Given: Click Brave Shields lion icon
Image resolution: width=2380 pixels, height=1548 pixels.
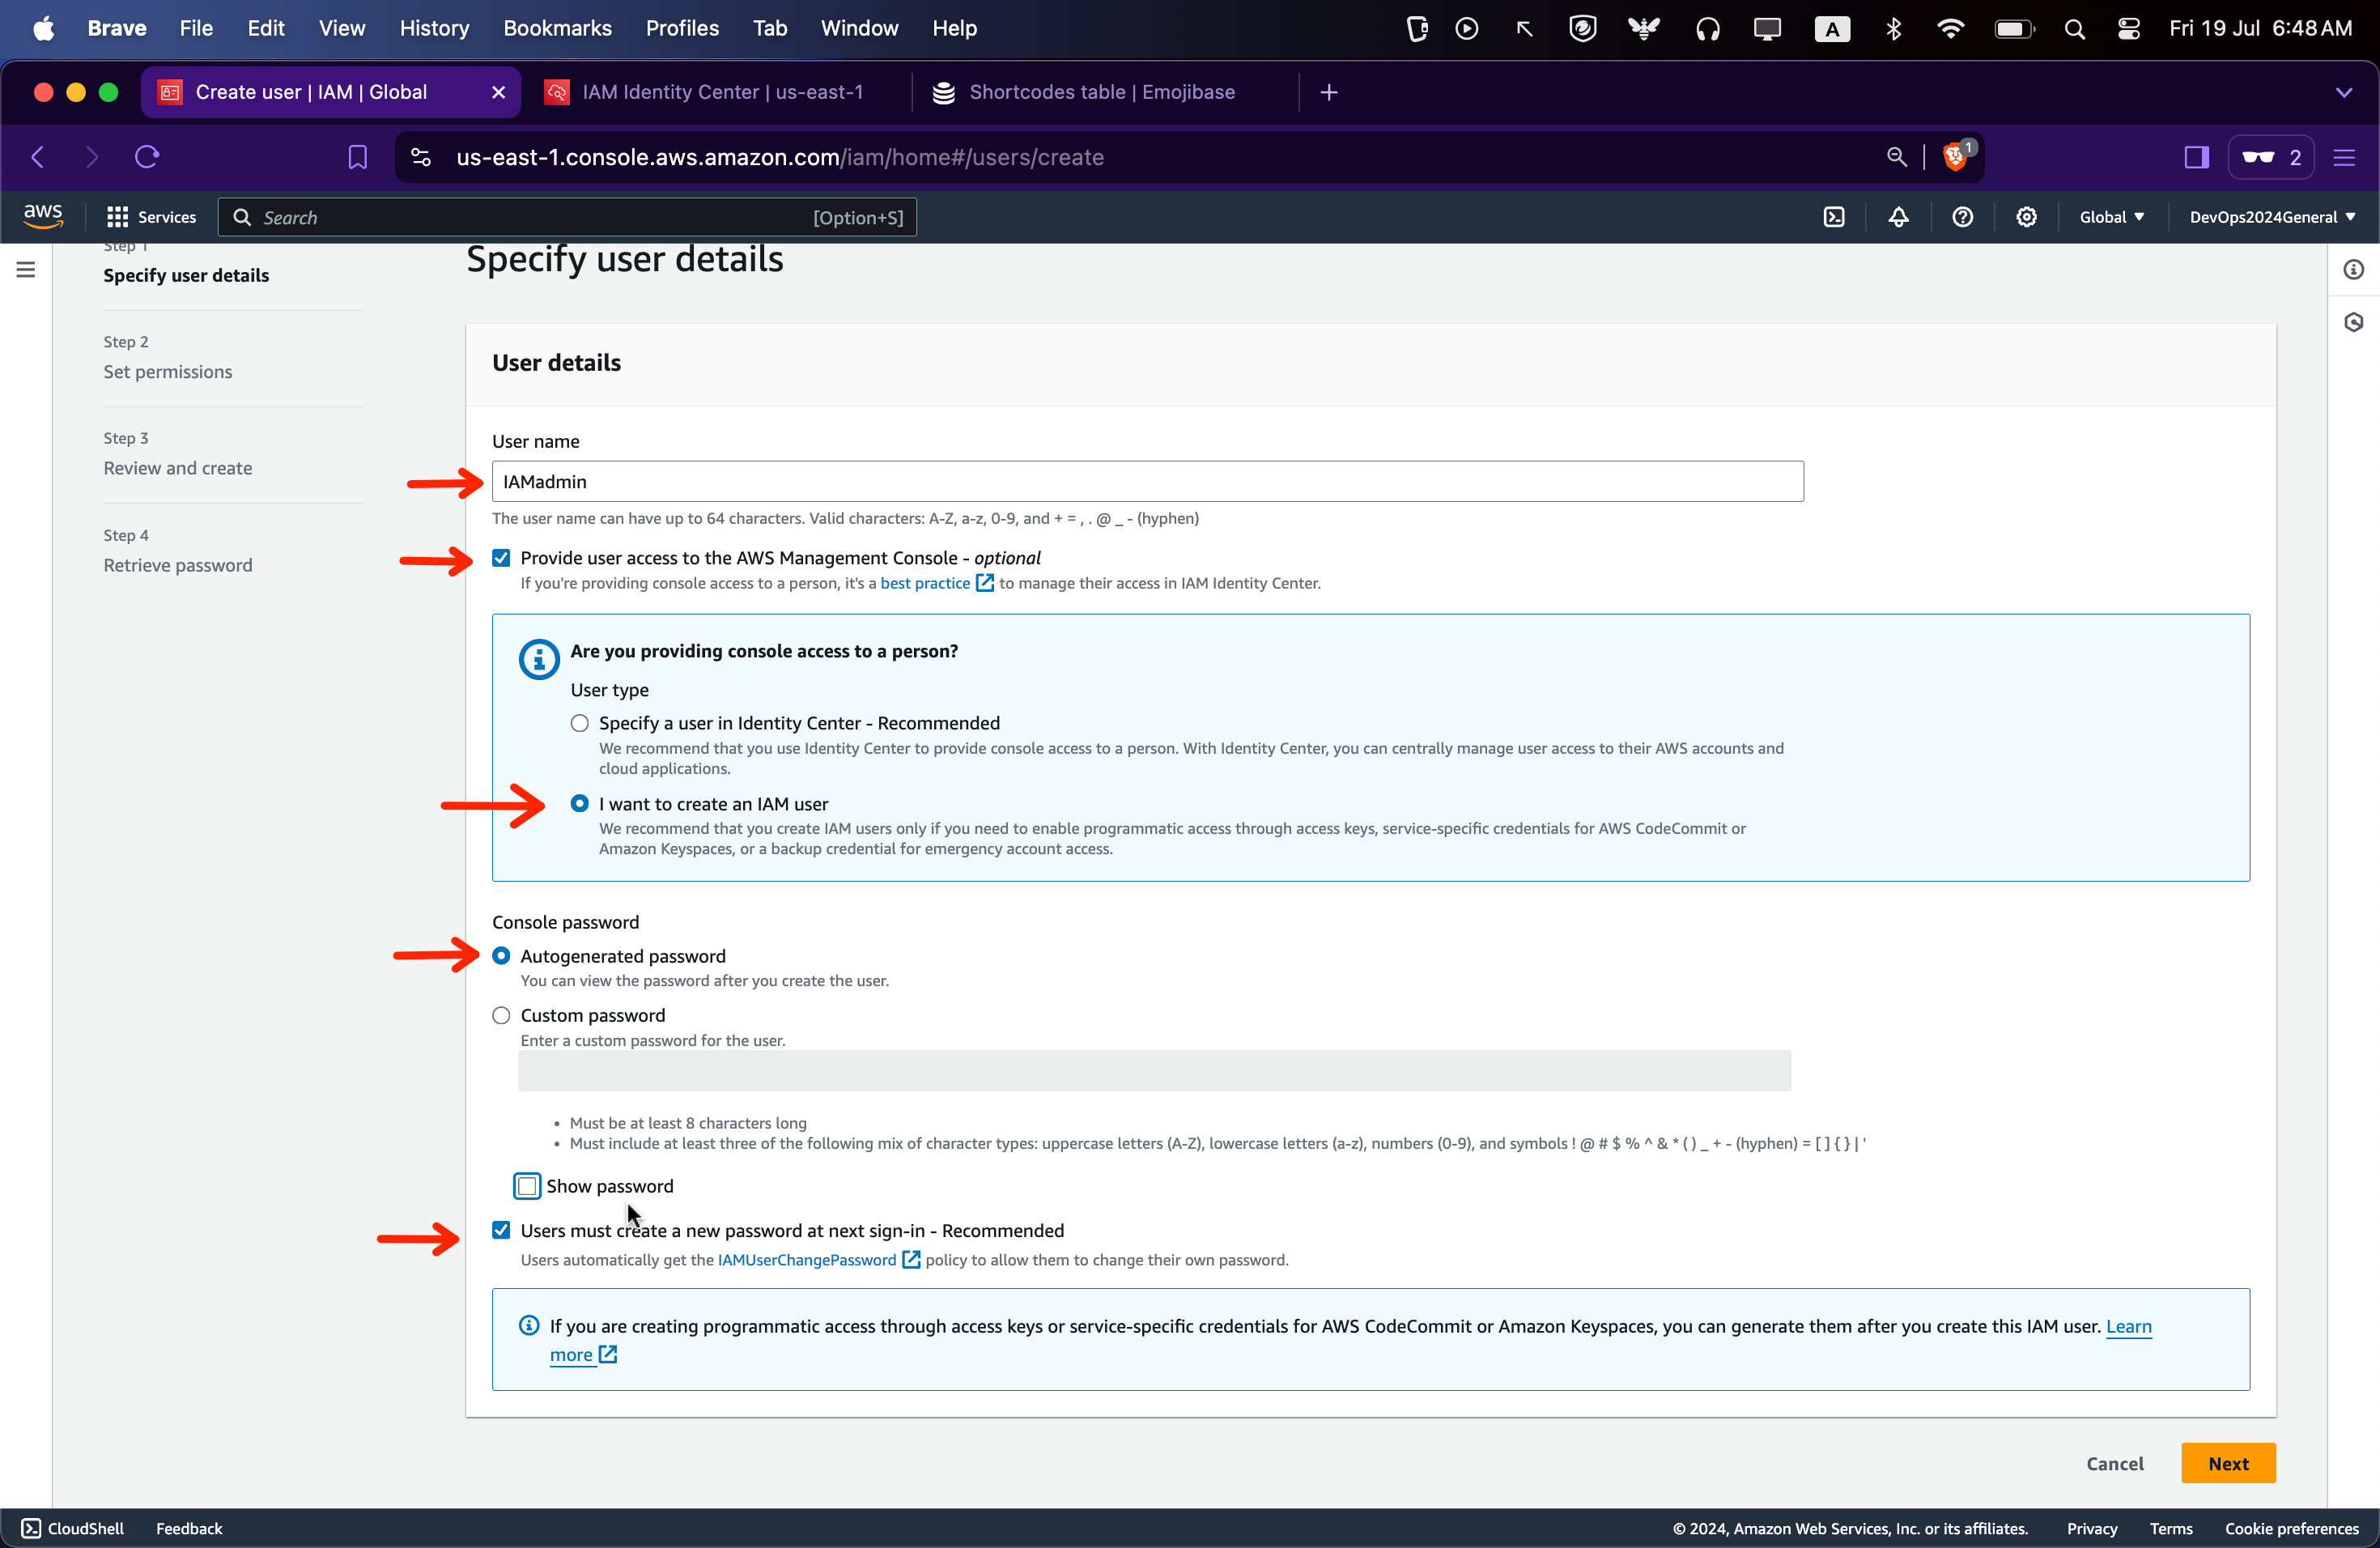Looking at the screenshot, I should click(x=1954, y=157).
